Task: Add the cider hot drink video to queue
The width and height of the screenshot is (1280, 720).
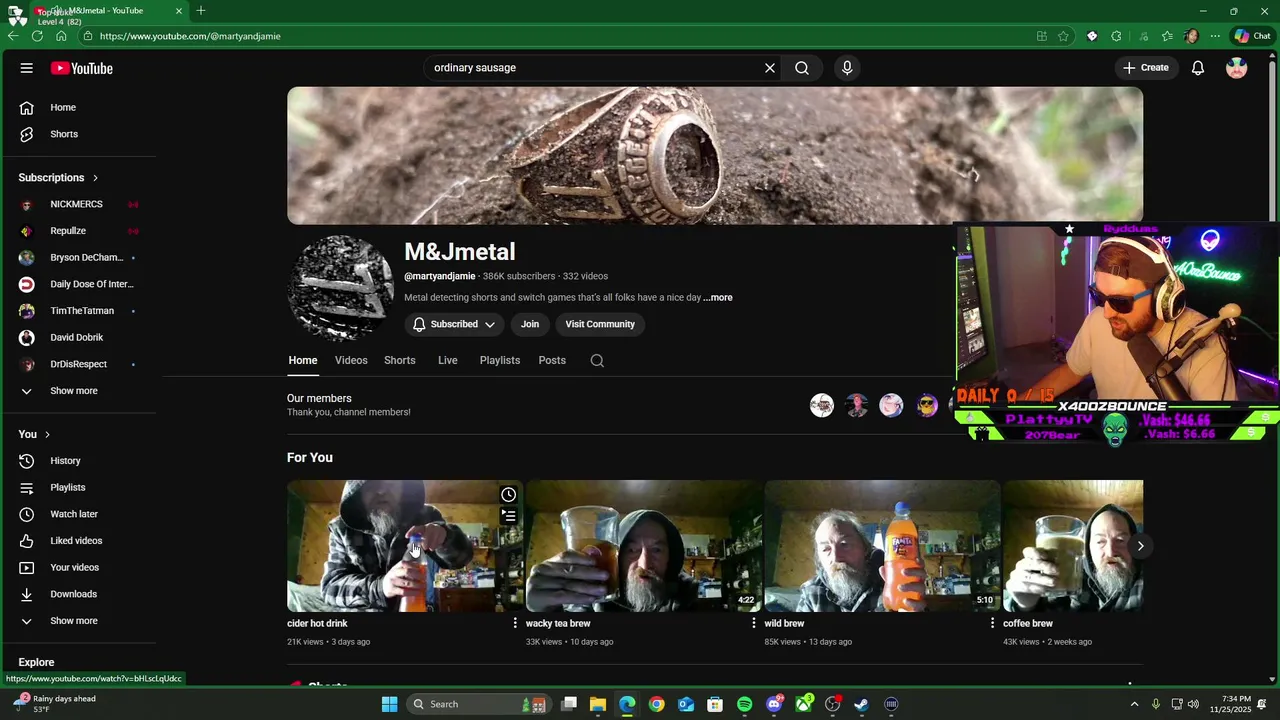Action: tap(509, 516)
